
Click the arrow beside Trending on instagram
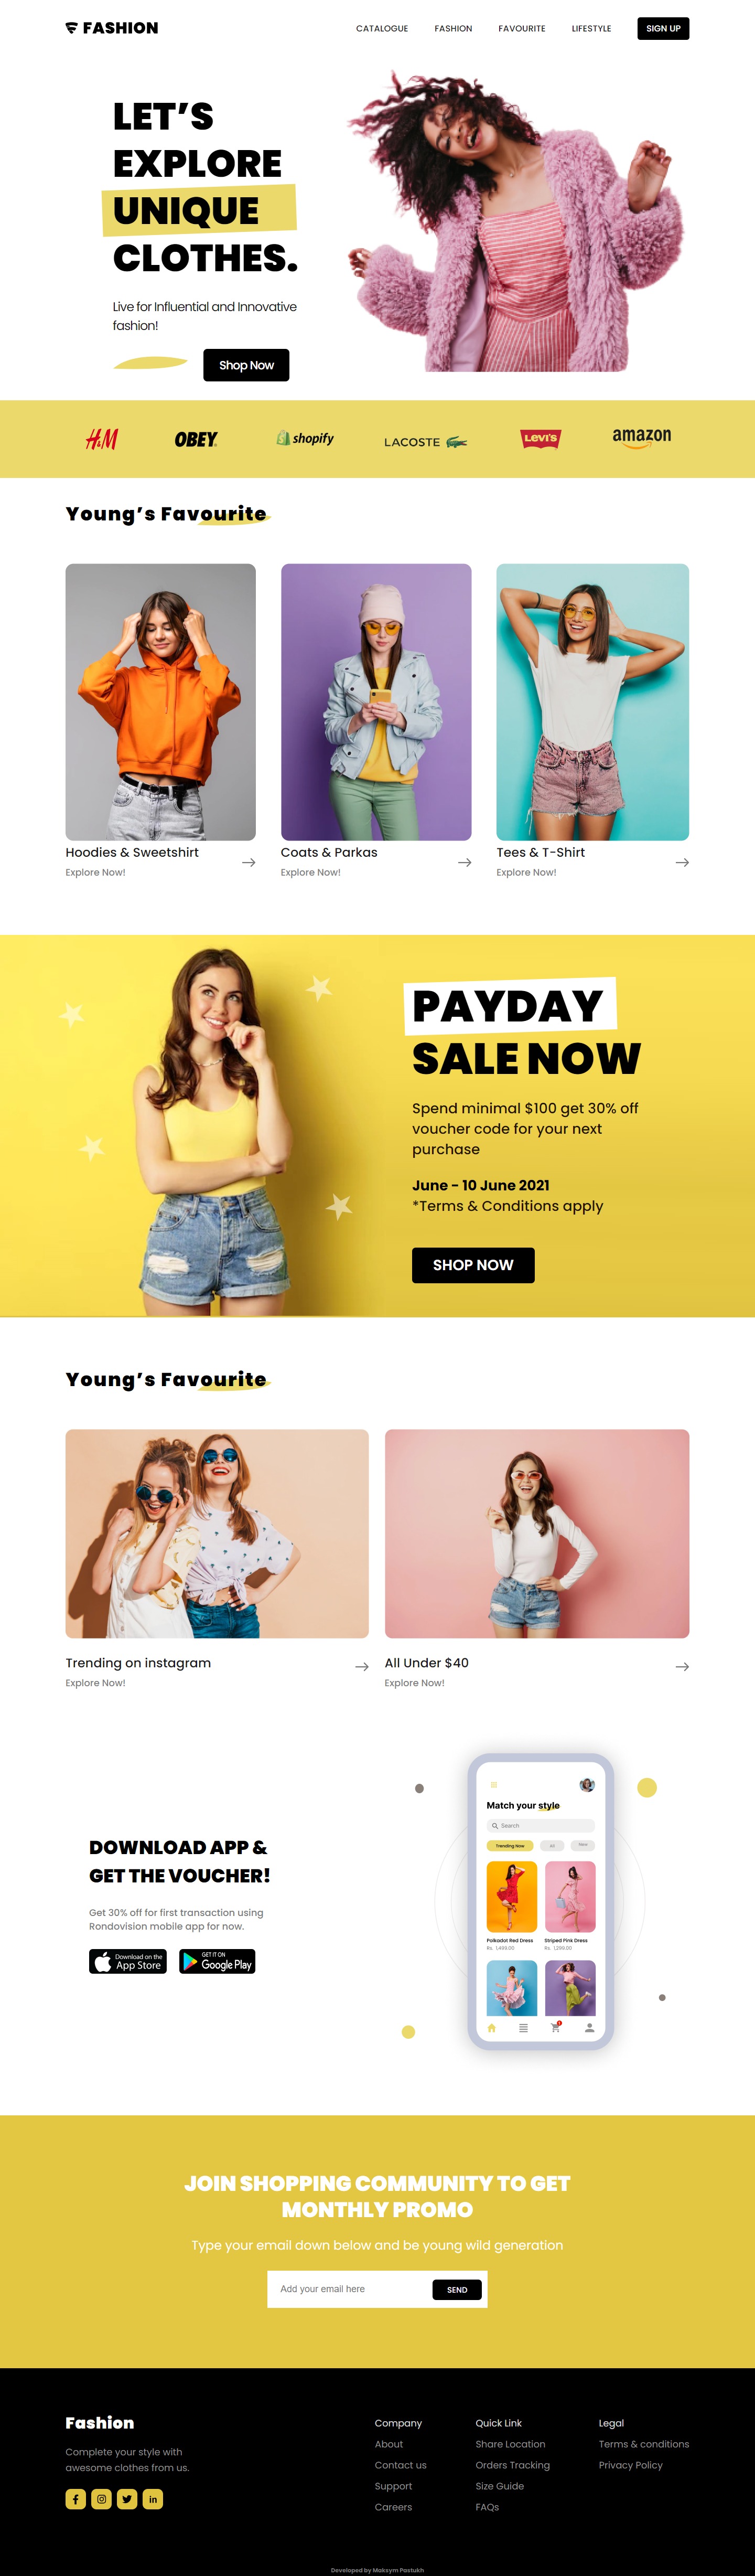[362, 1666]
